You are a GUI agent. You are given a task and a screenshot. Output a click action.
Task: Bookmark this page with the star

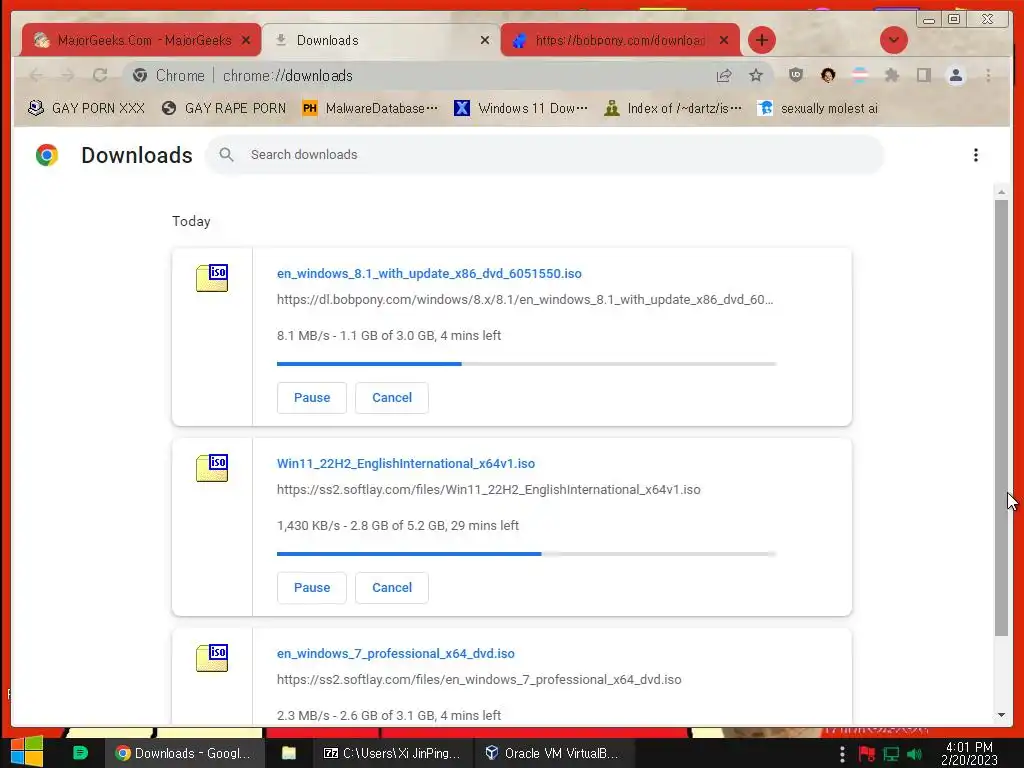756,76
